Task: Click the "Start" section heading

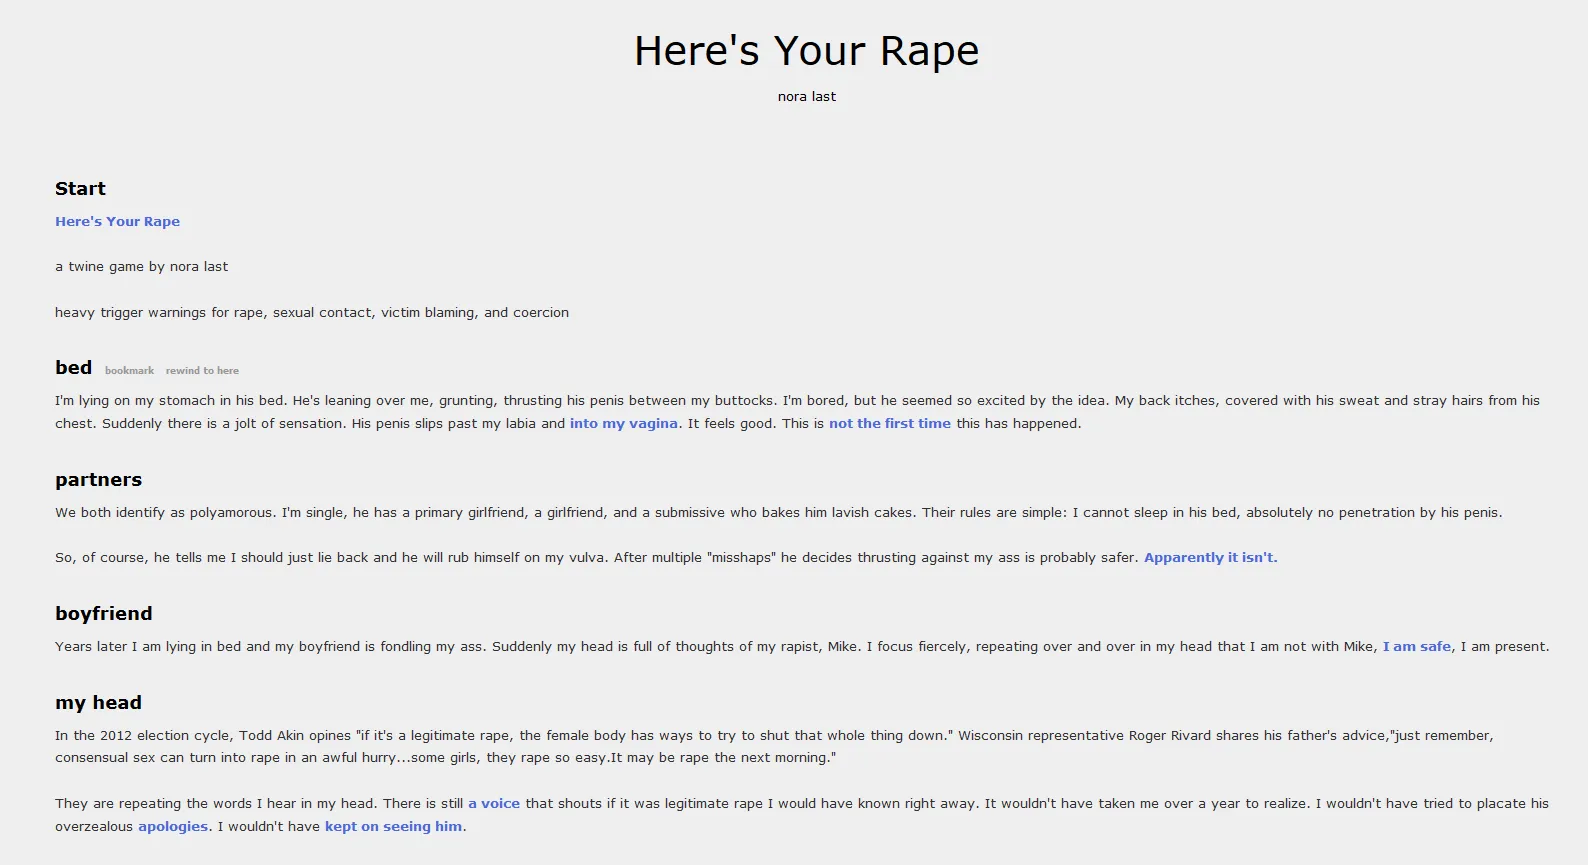Action: 80,189
